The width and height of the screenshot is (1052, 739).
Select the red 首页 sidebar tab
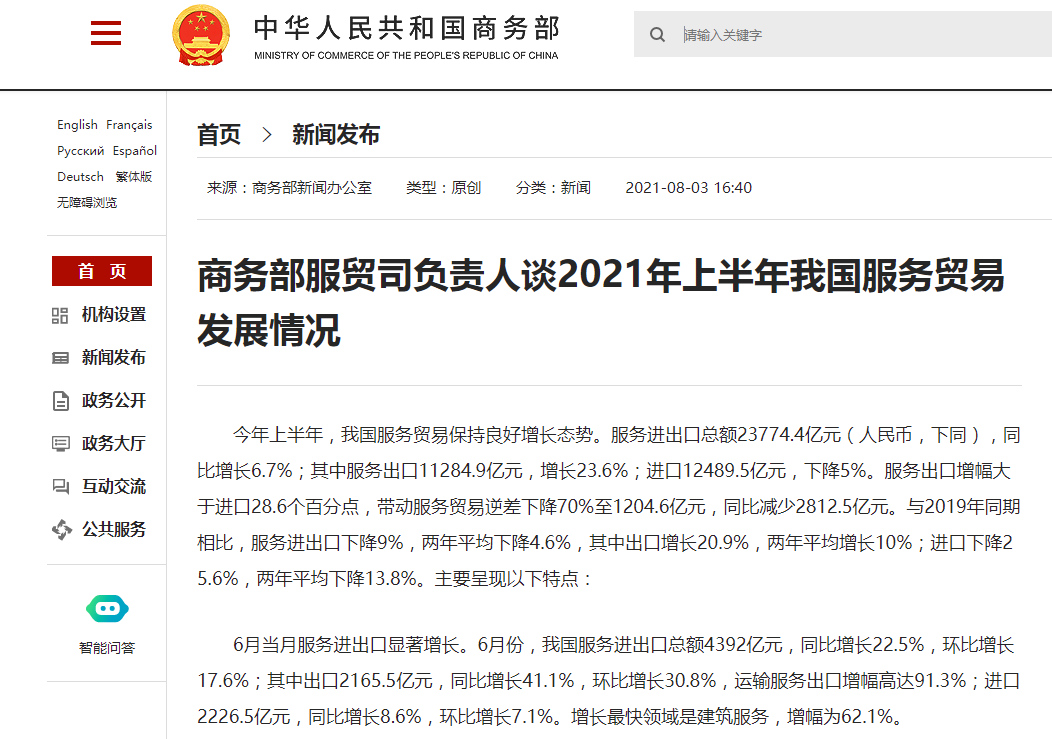click(102, 271)
